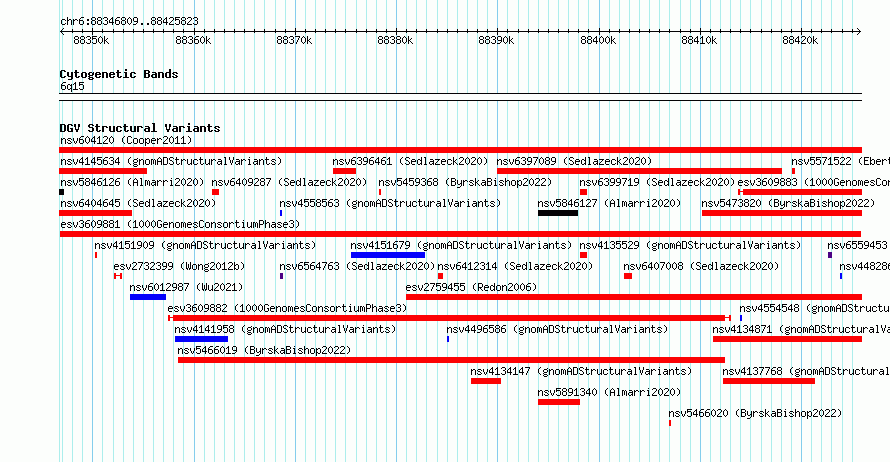Open the nsv5466019 (ByrskaBishop2022) label
This screenshot has width=890, height=462.
(265, 350)
